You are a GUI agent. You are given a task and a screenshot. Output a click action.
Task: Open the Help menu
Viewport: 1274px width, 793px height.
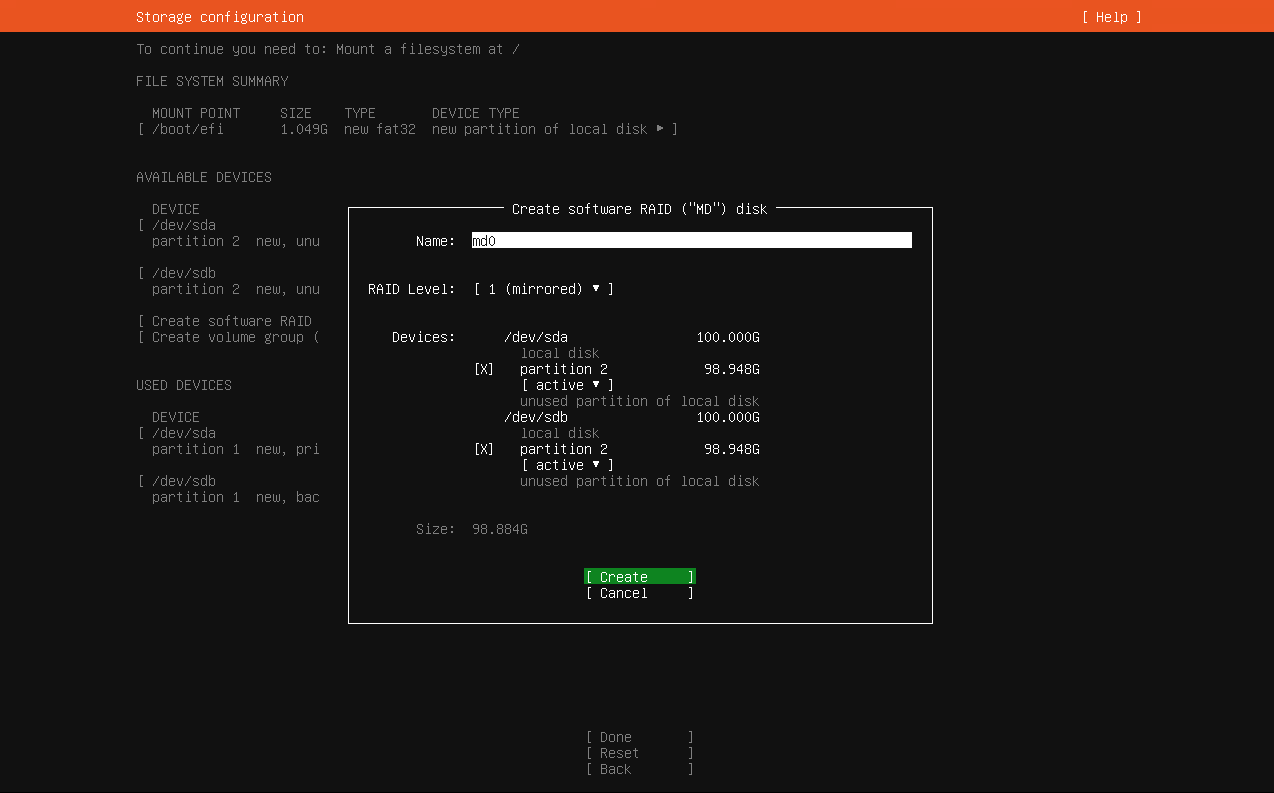pos(1112,17)
